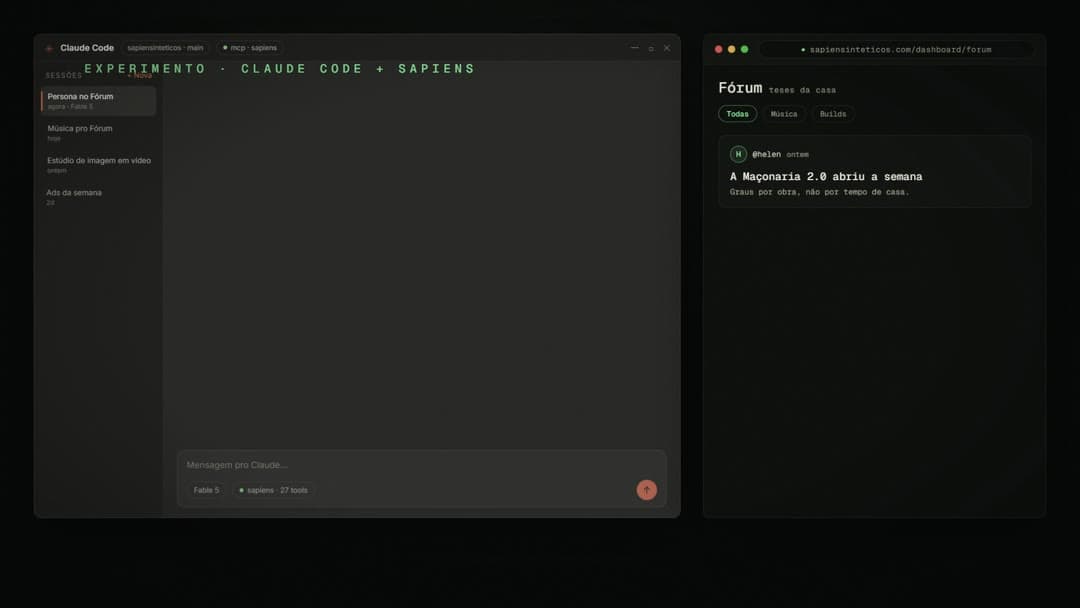
Task: Click the Fórum page heading
Action: [740, 87]
